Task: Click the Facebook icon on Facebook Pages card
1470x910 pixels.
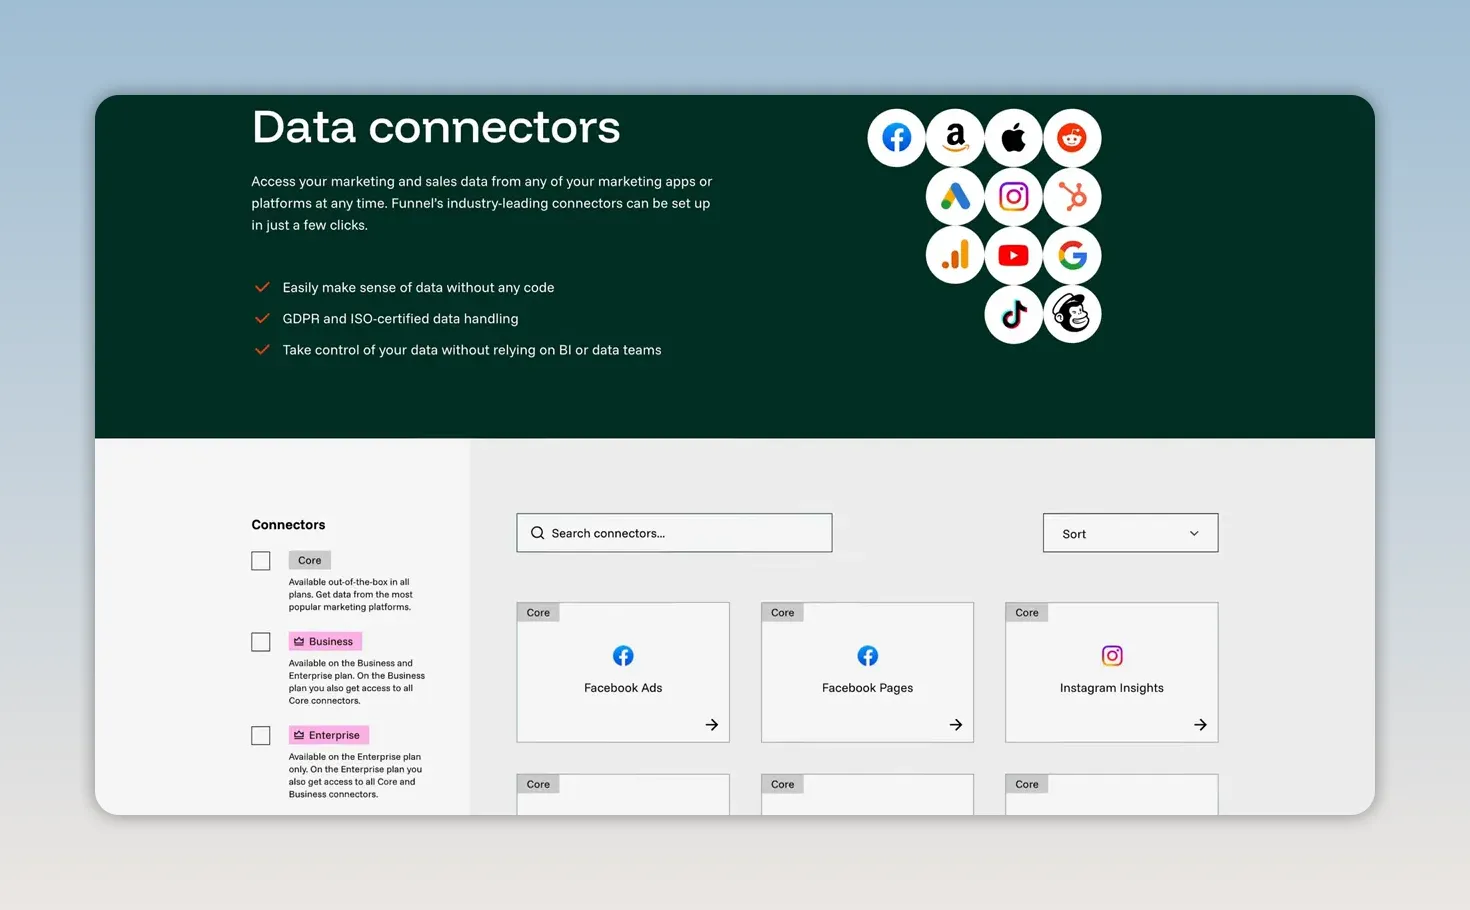Action: (x=867, y=656)
